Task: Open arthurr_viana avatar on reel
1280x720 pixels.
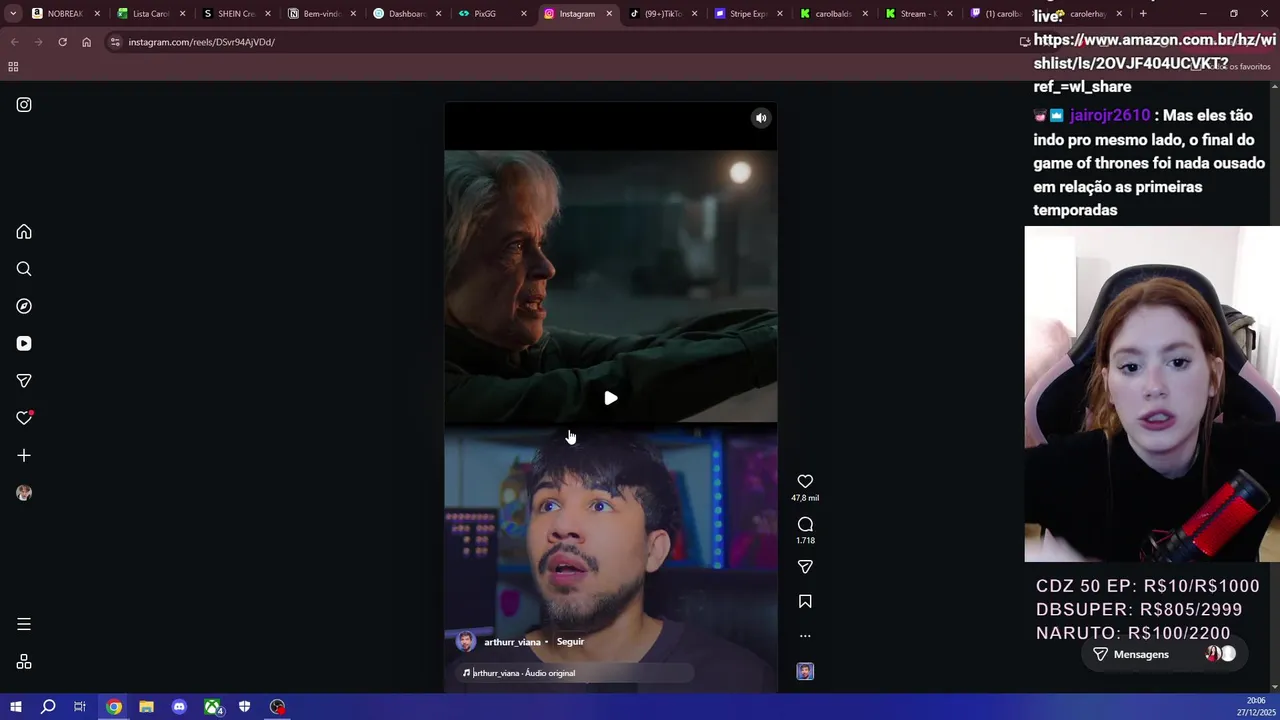Action: pyautogui.click(x=465, y=642)
